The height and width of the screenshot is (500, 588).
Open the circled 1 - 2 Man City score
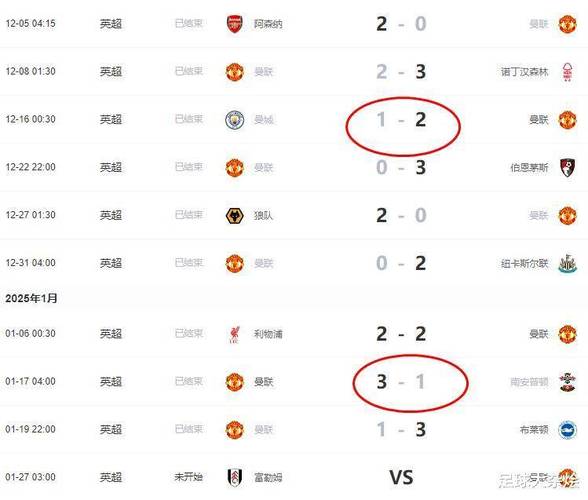point(401,120)
